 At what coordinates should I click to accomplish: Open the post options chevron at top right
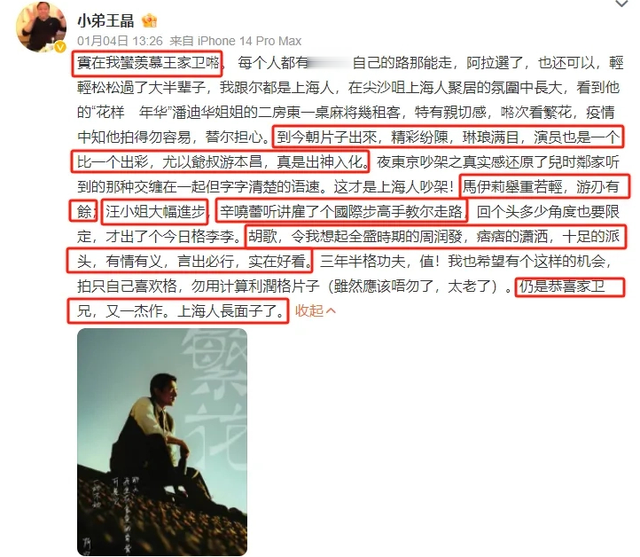click(622, 4)
